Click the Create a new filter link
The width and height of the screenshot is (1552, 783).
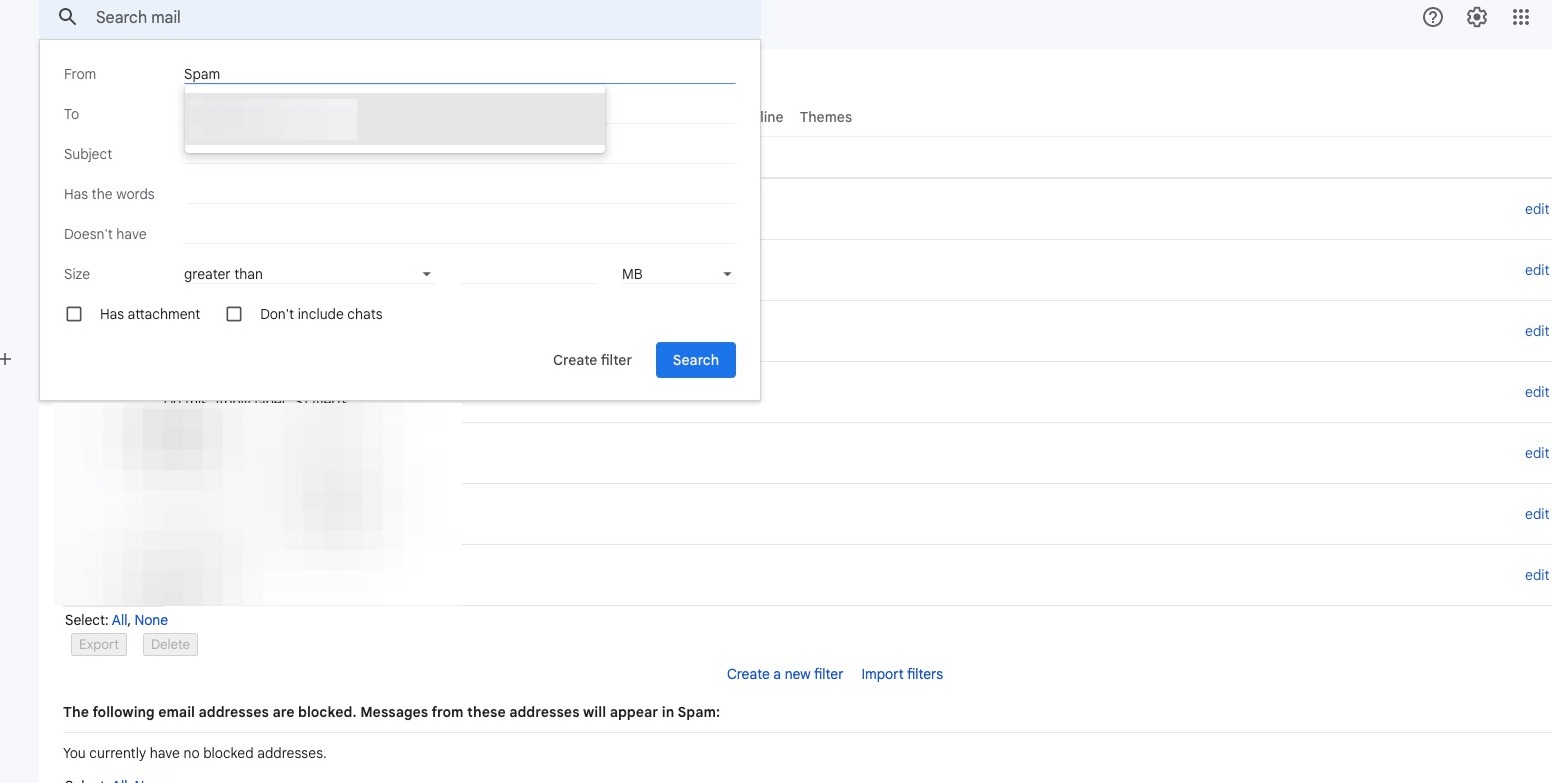[785, 674]
